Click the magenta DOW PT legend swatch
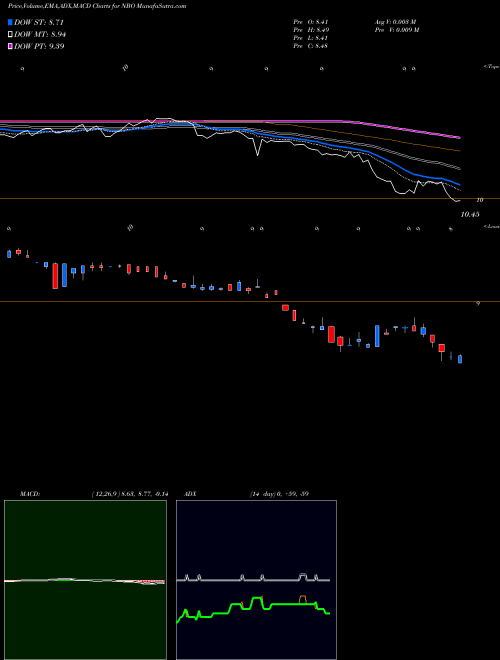Screen dimensions: 500x660 coord(10,46)
